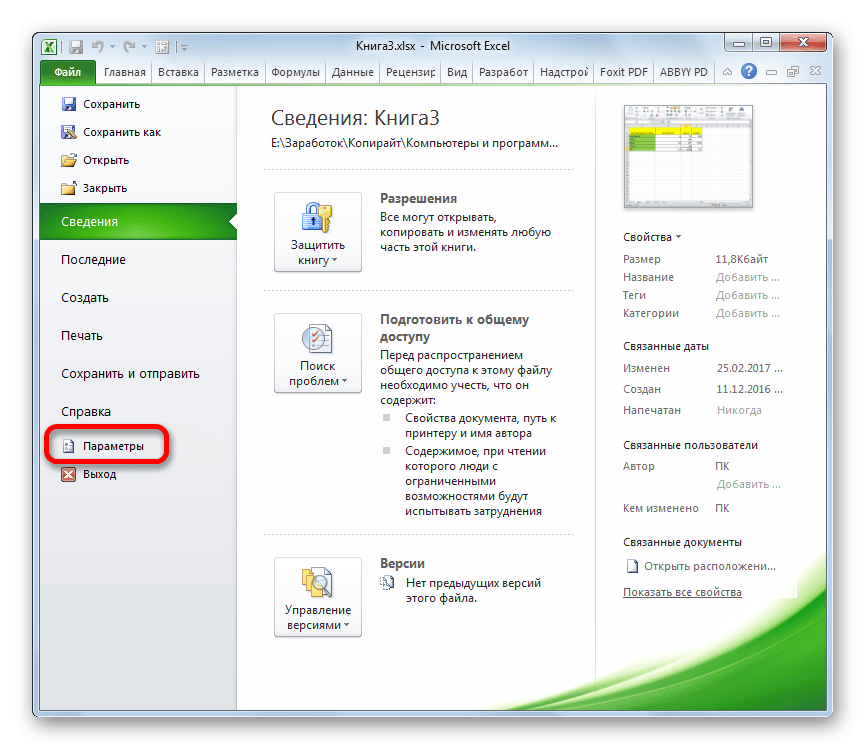
Task: Click the Save icon in quick access toolbar
Action: pos(76,47)
